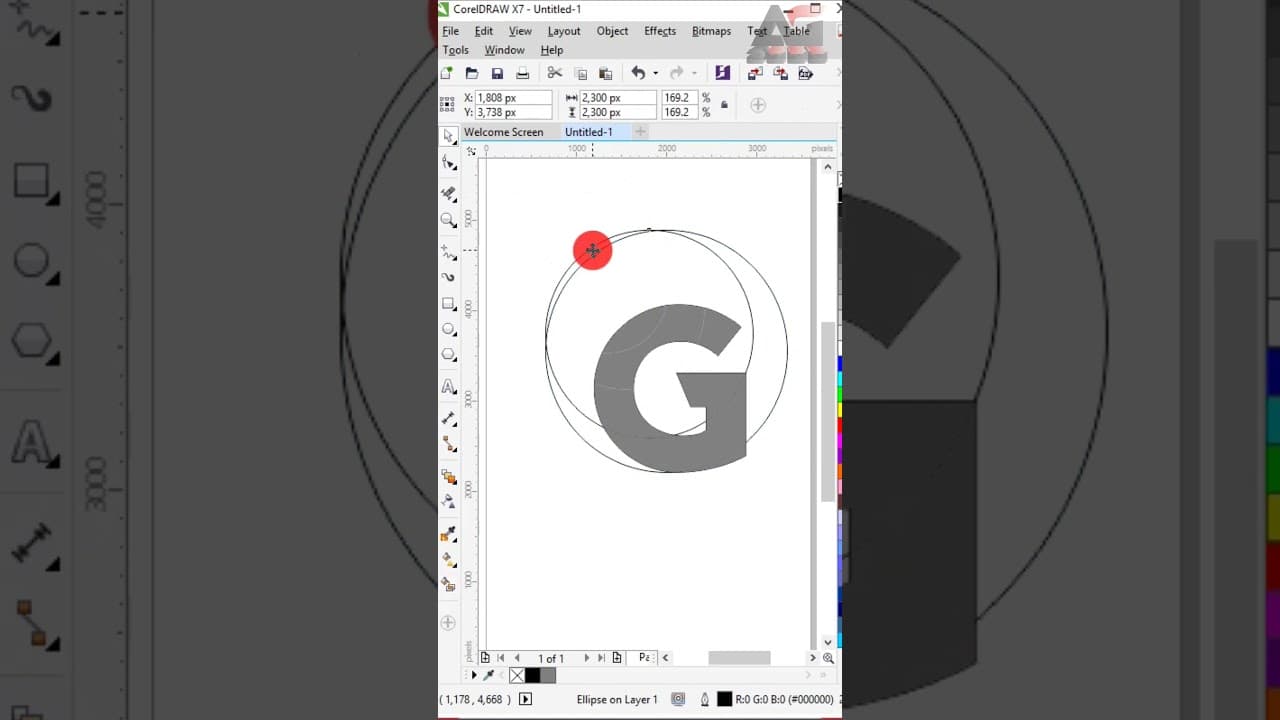Open the Bitmaps menu
1280x720 pixels.
[x=712, y=31]
